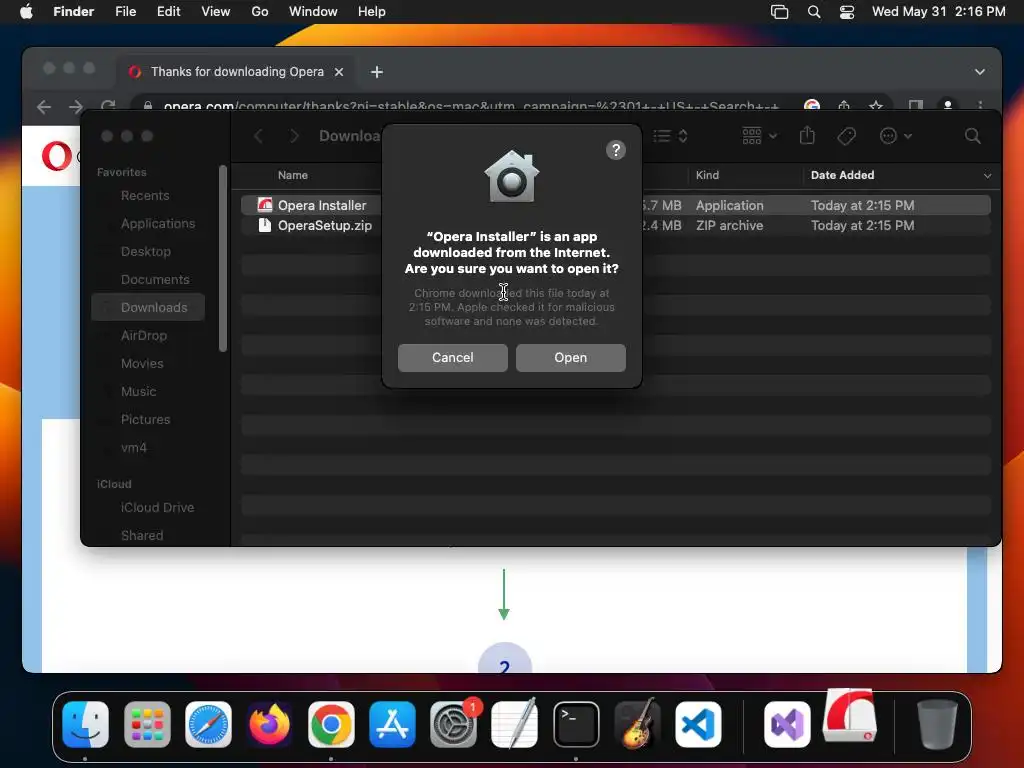Select the Thanks for downloading Opera tab

(237, 72)
